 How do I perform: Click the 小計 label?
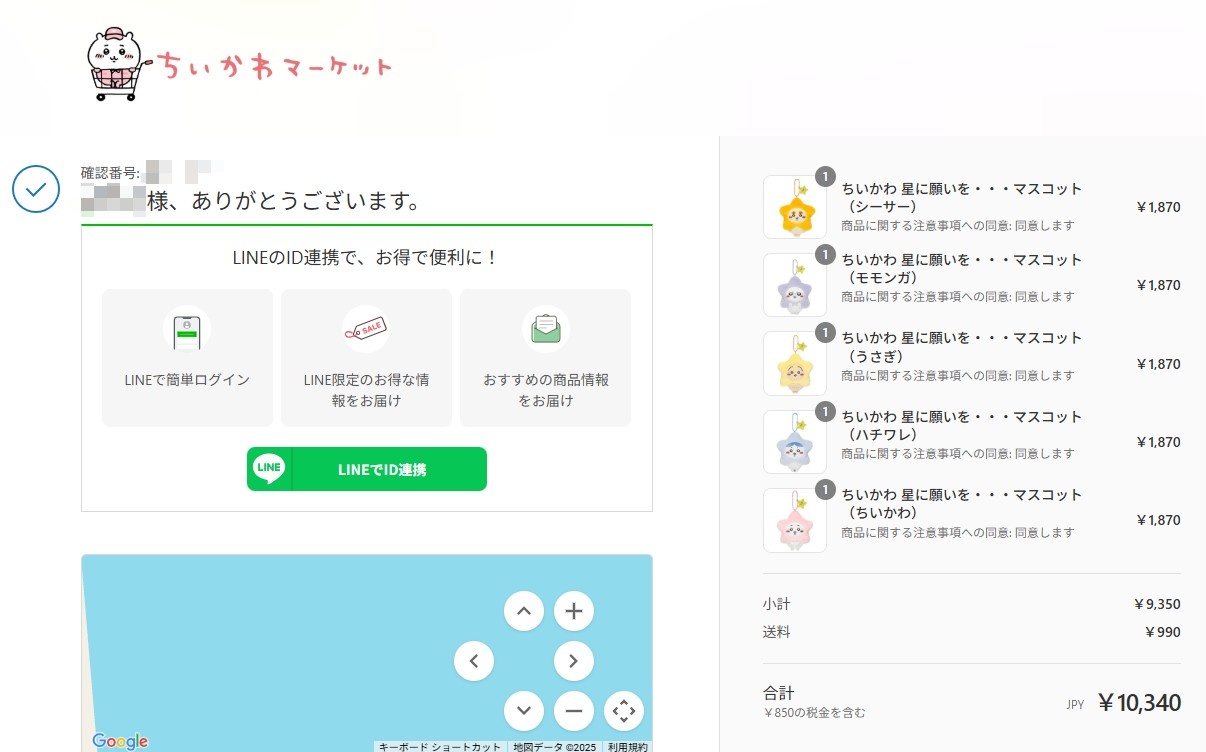tap(776, 604)
